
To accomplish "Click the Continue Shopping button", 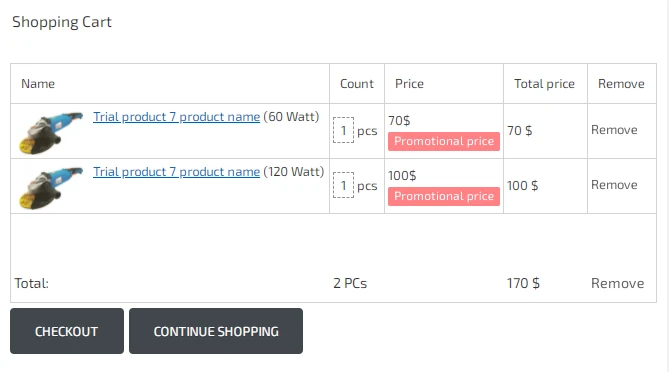I will point(216,331).
